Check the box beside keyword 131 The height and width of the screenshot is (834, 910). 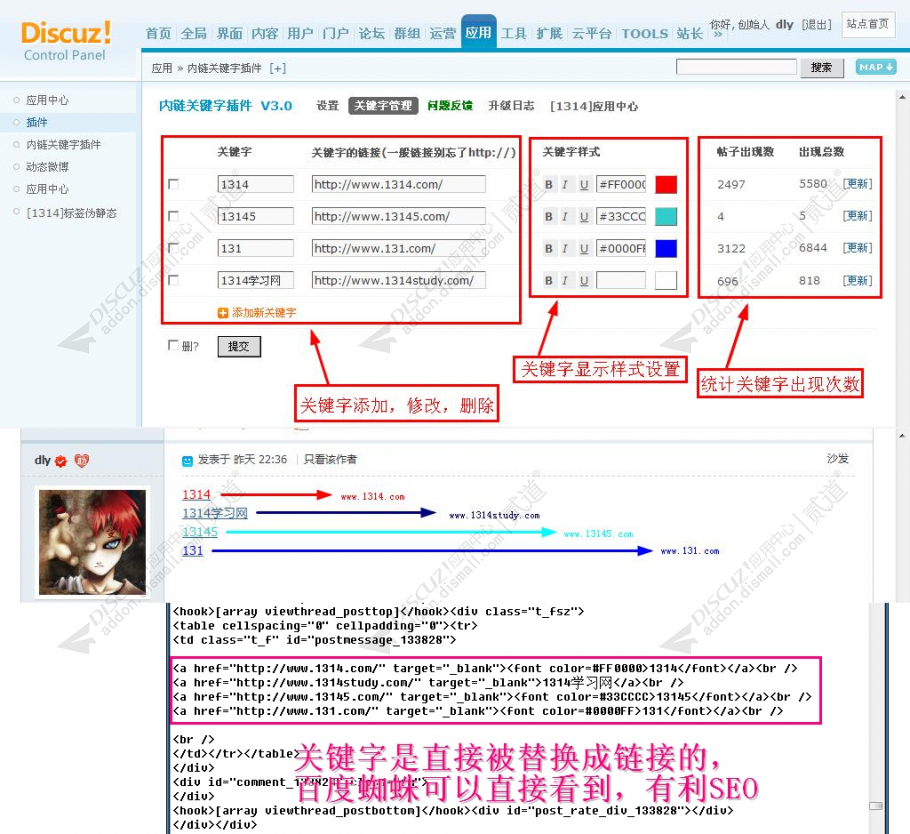[173, 247]
